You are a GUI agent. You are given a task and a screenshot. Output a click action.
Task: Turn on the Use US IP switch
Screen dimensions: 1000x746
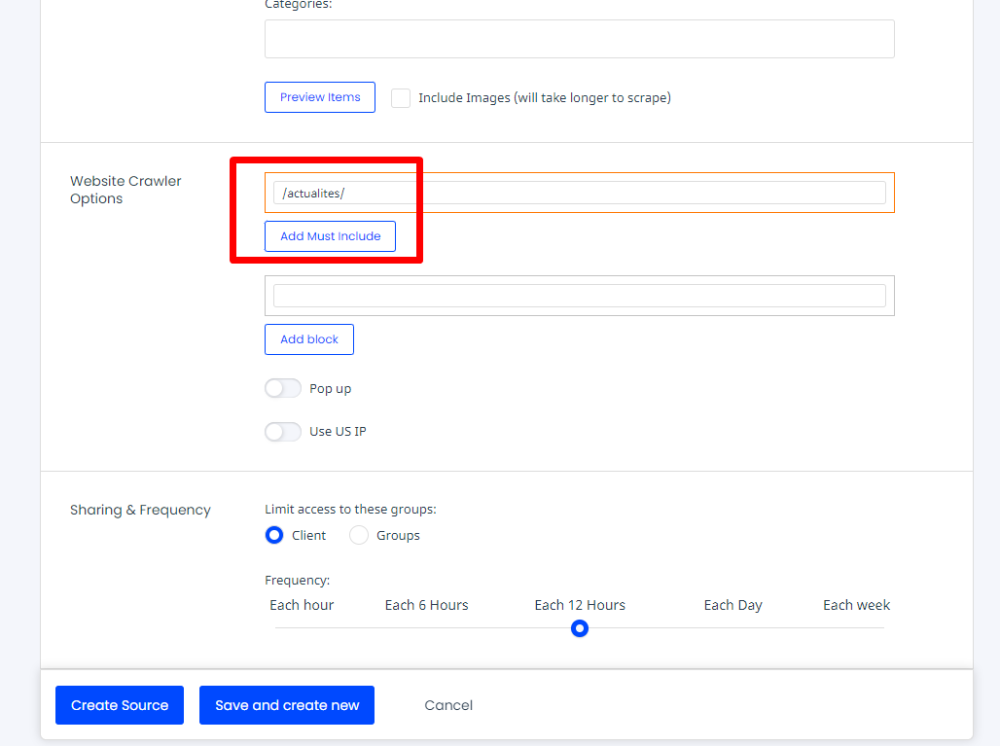coord(283,432)
